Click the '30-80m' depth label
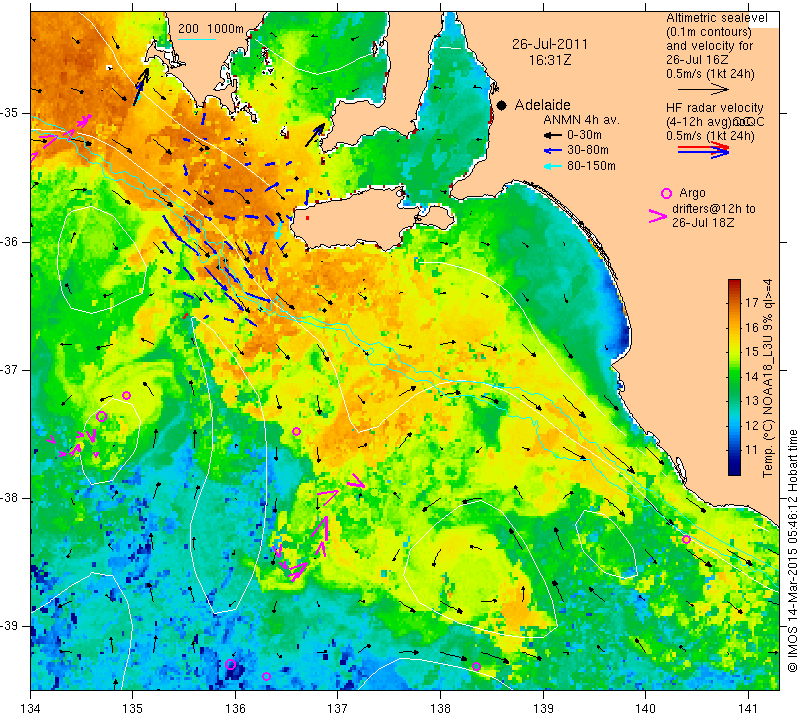 (x=587, y=151)
